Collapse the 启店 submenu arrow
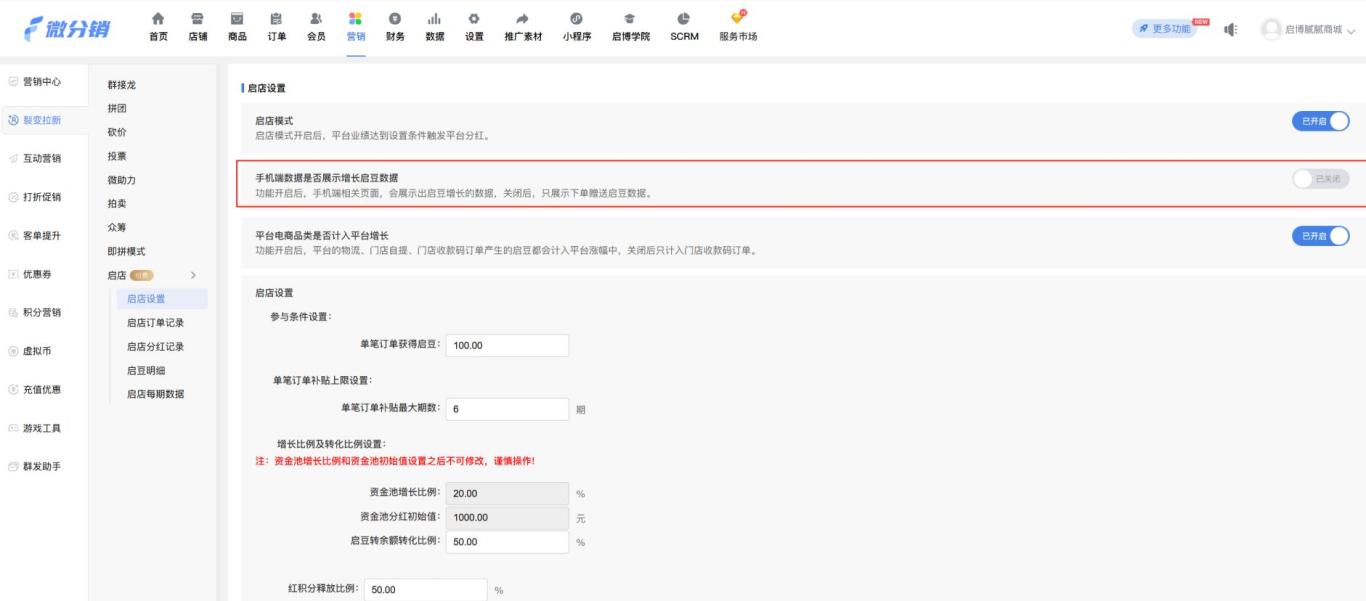Image resolution: width=1366 pixels, height=601 pixels. click(193, 275)
